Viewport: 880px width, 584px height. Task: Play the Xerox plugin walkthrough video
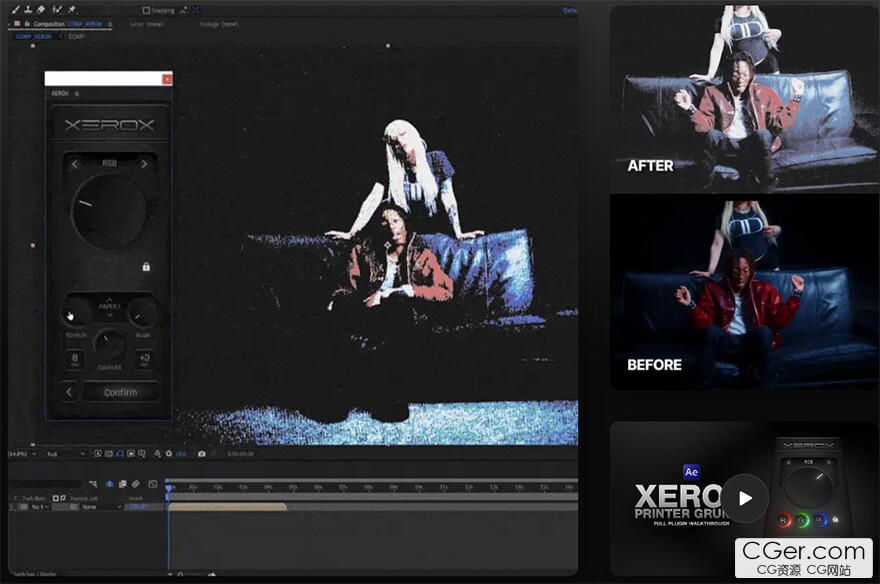click(745, 497)
